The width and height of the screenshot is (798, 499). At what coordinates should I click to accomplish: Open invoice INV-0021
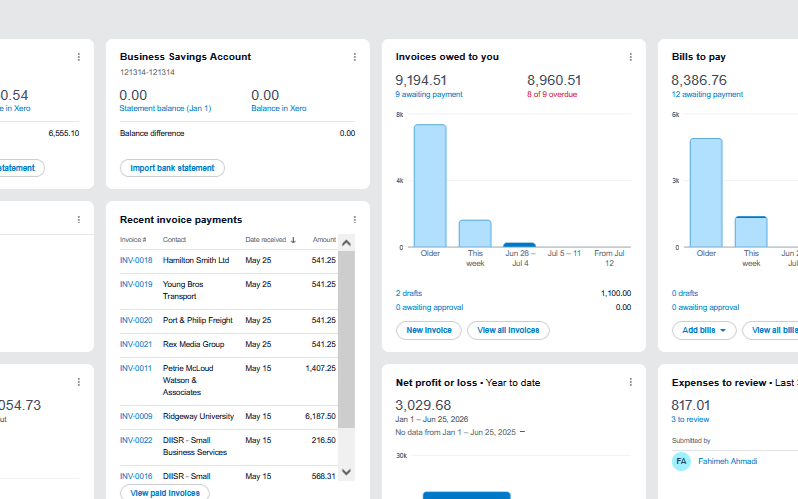(136, 344)
